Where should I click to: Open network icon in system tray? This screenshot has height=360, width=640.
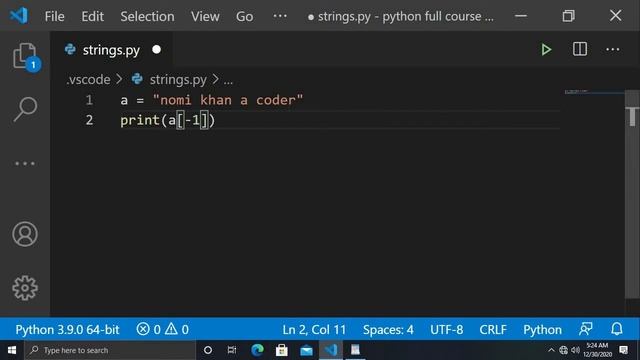563,350
